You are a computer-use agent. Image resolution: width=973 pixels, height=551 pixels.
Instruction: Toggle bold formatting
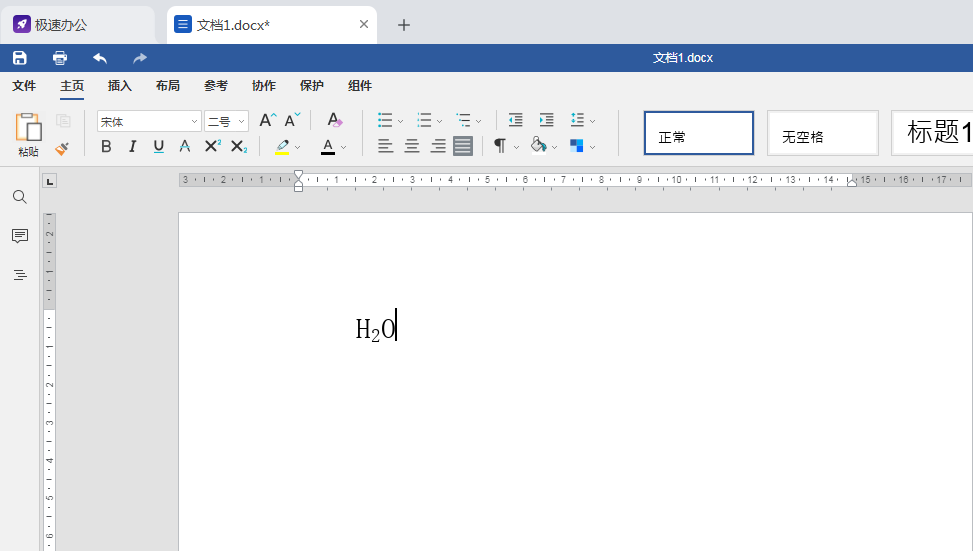tap(106, 147)
